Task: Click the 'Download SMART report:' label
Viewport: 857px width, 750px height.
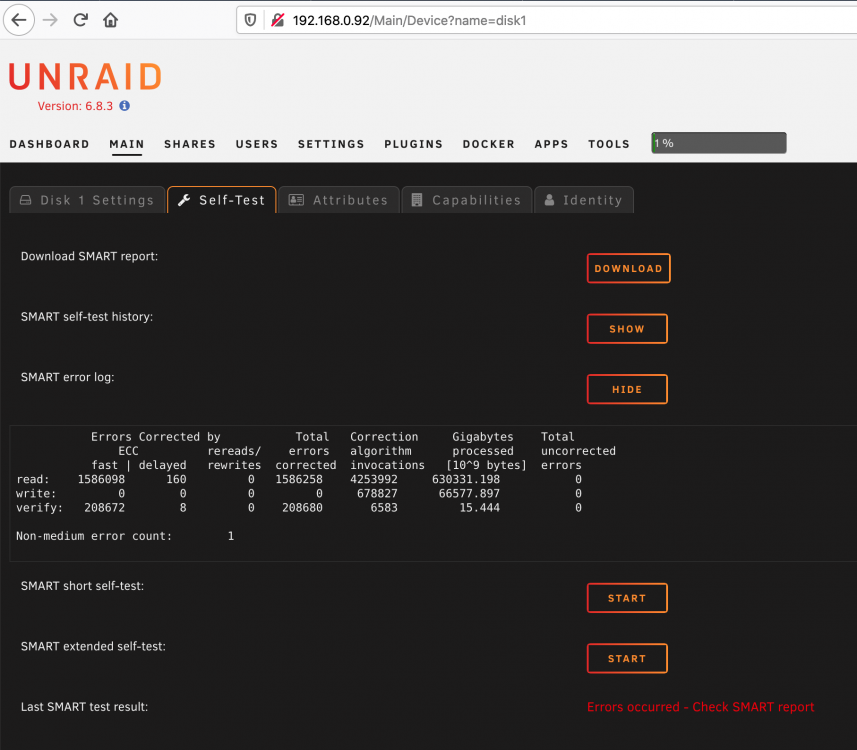Action: point(89,256)
